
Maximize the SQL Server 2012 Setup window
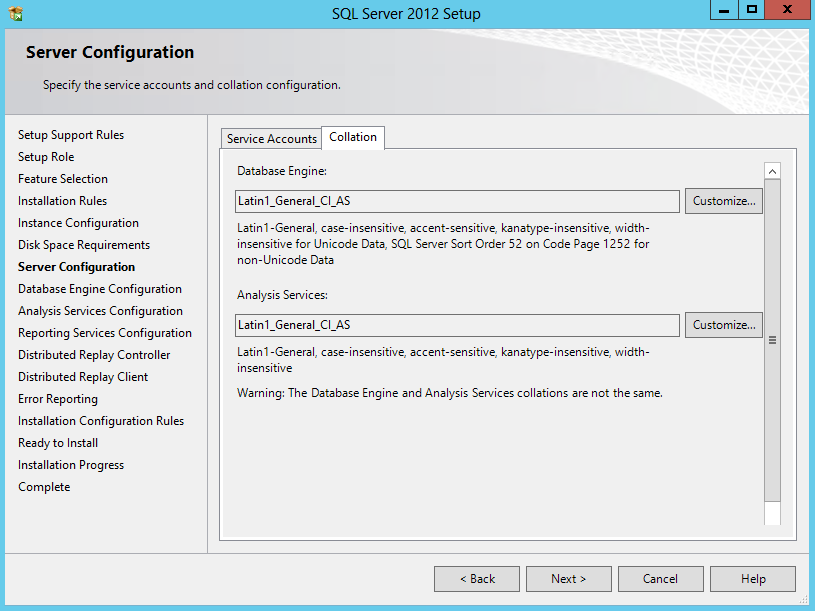coord(752,9)
